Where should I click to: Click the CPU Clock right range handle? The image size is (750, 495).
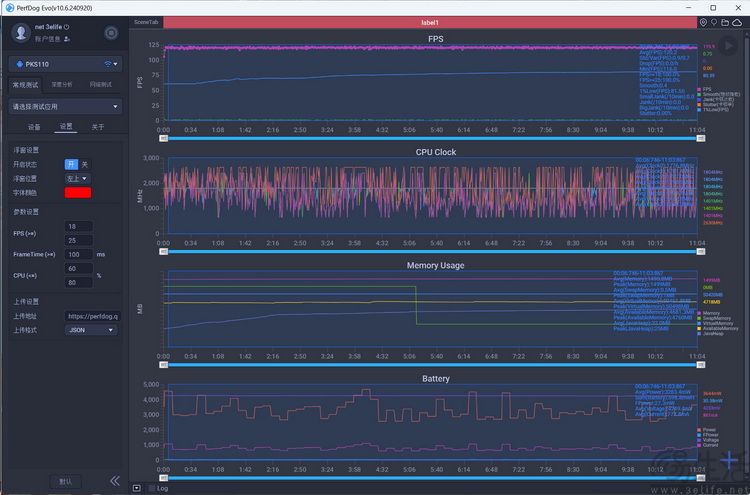click(x=701, y=252)
